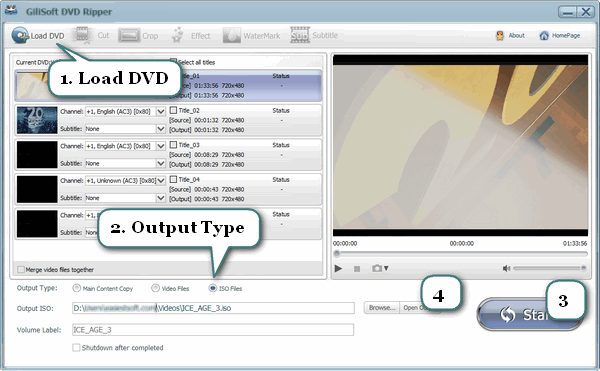Viewport: 600px width, 371px height.
Task: Click the Browse... button
Action: click(382, 308)
